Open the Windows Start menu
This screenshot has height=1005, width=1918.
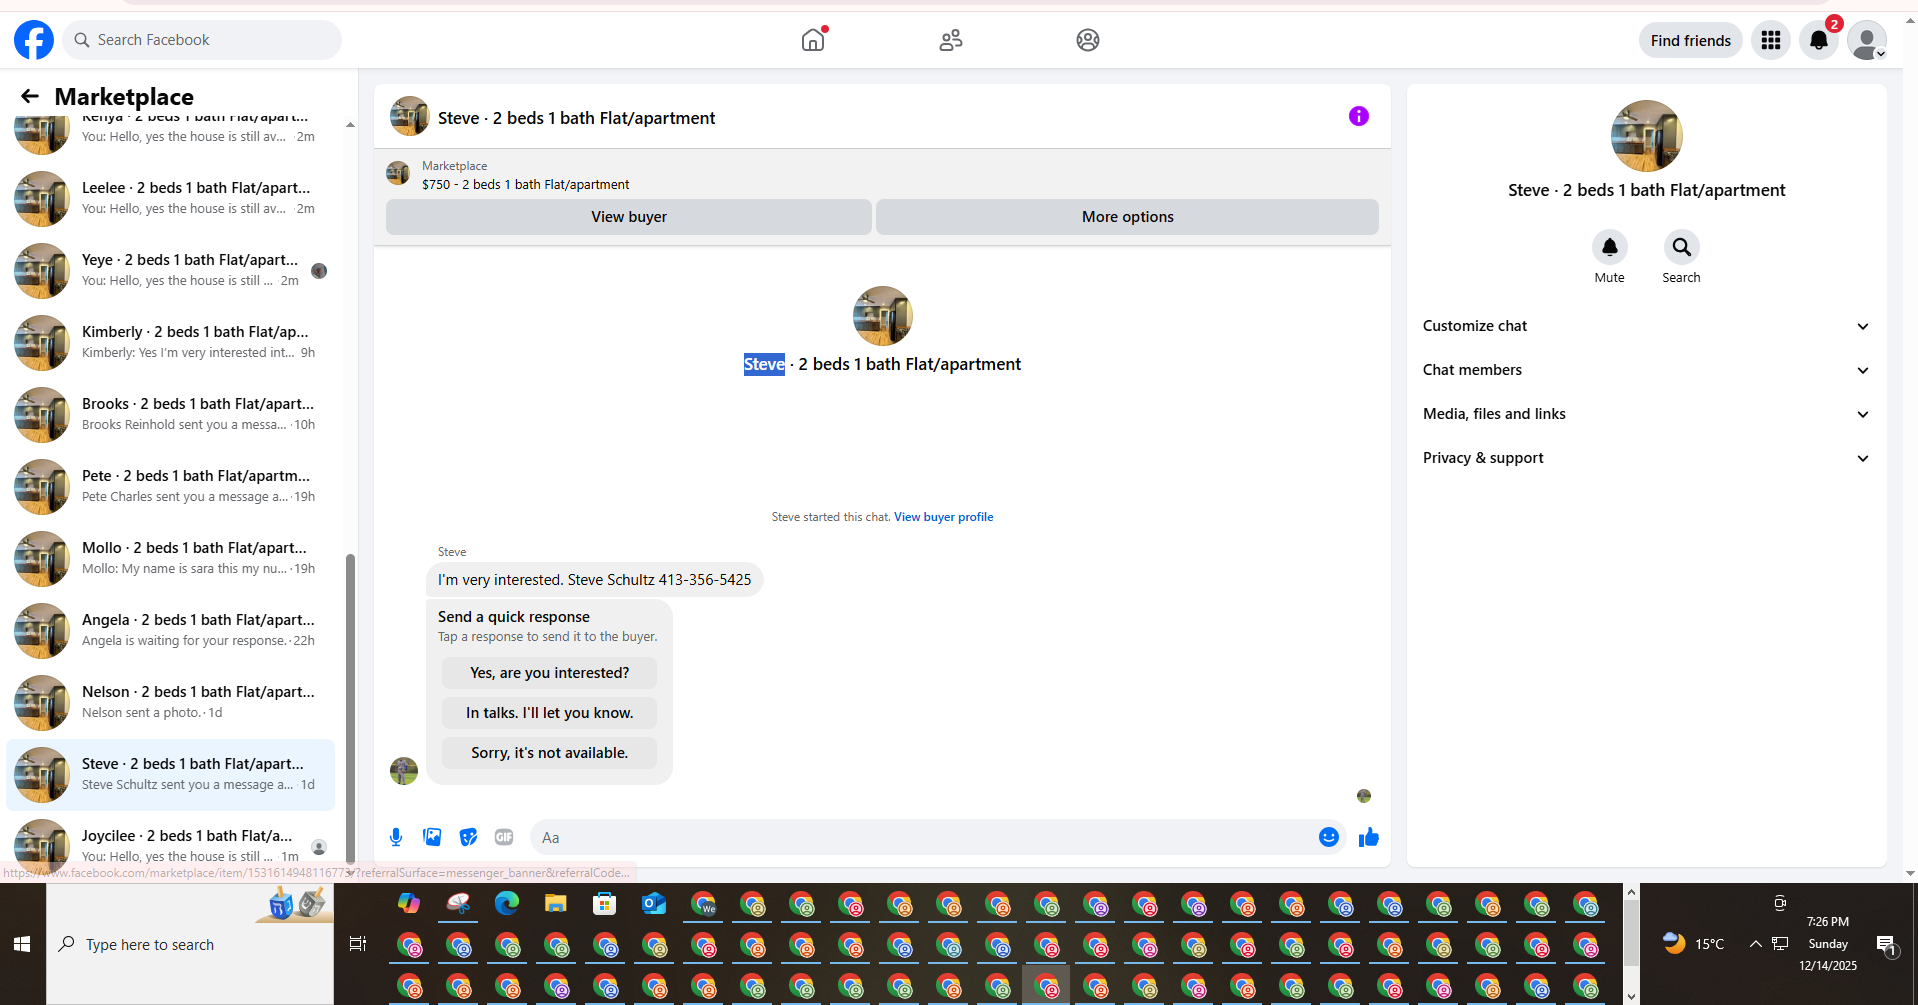22,944
